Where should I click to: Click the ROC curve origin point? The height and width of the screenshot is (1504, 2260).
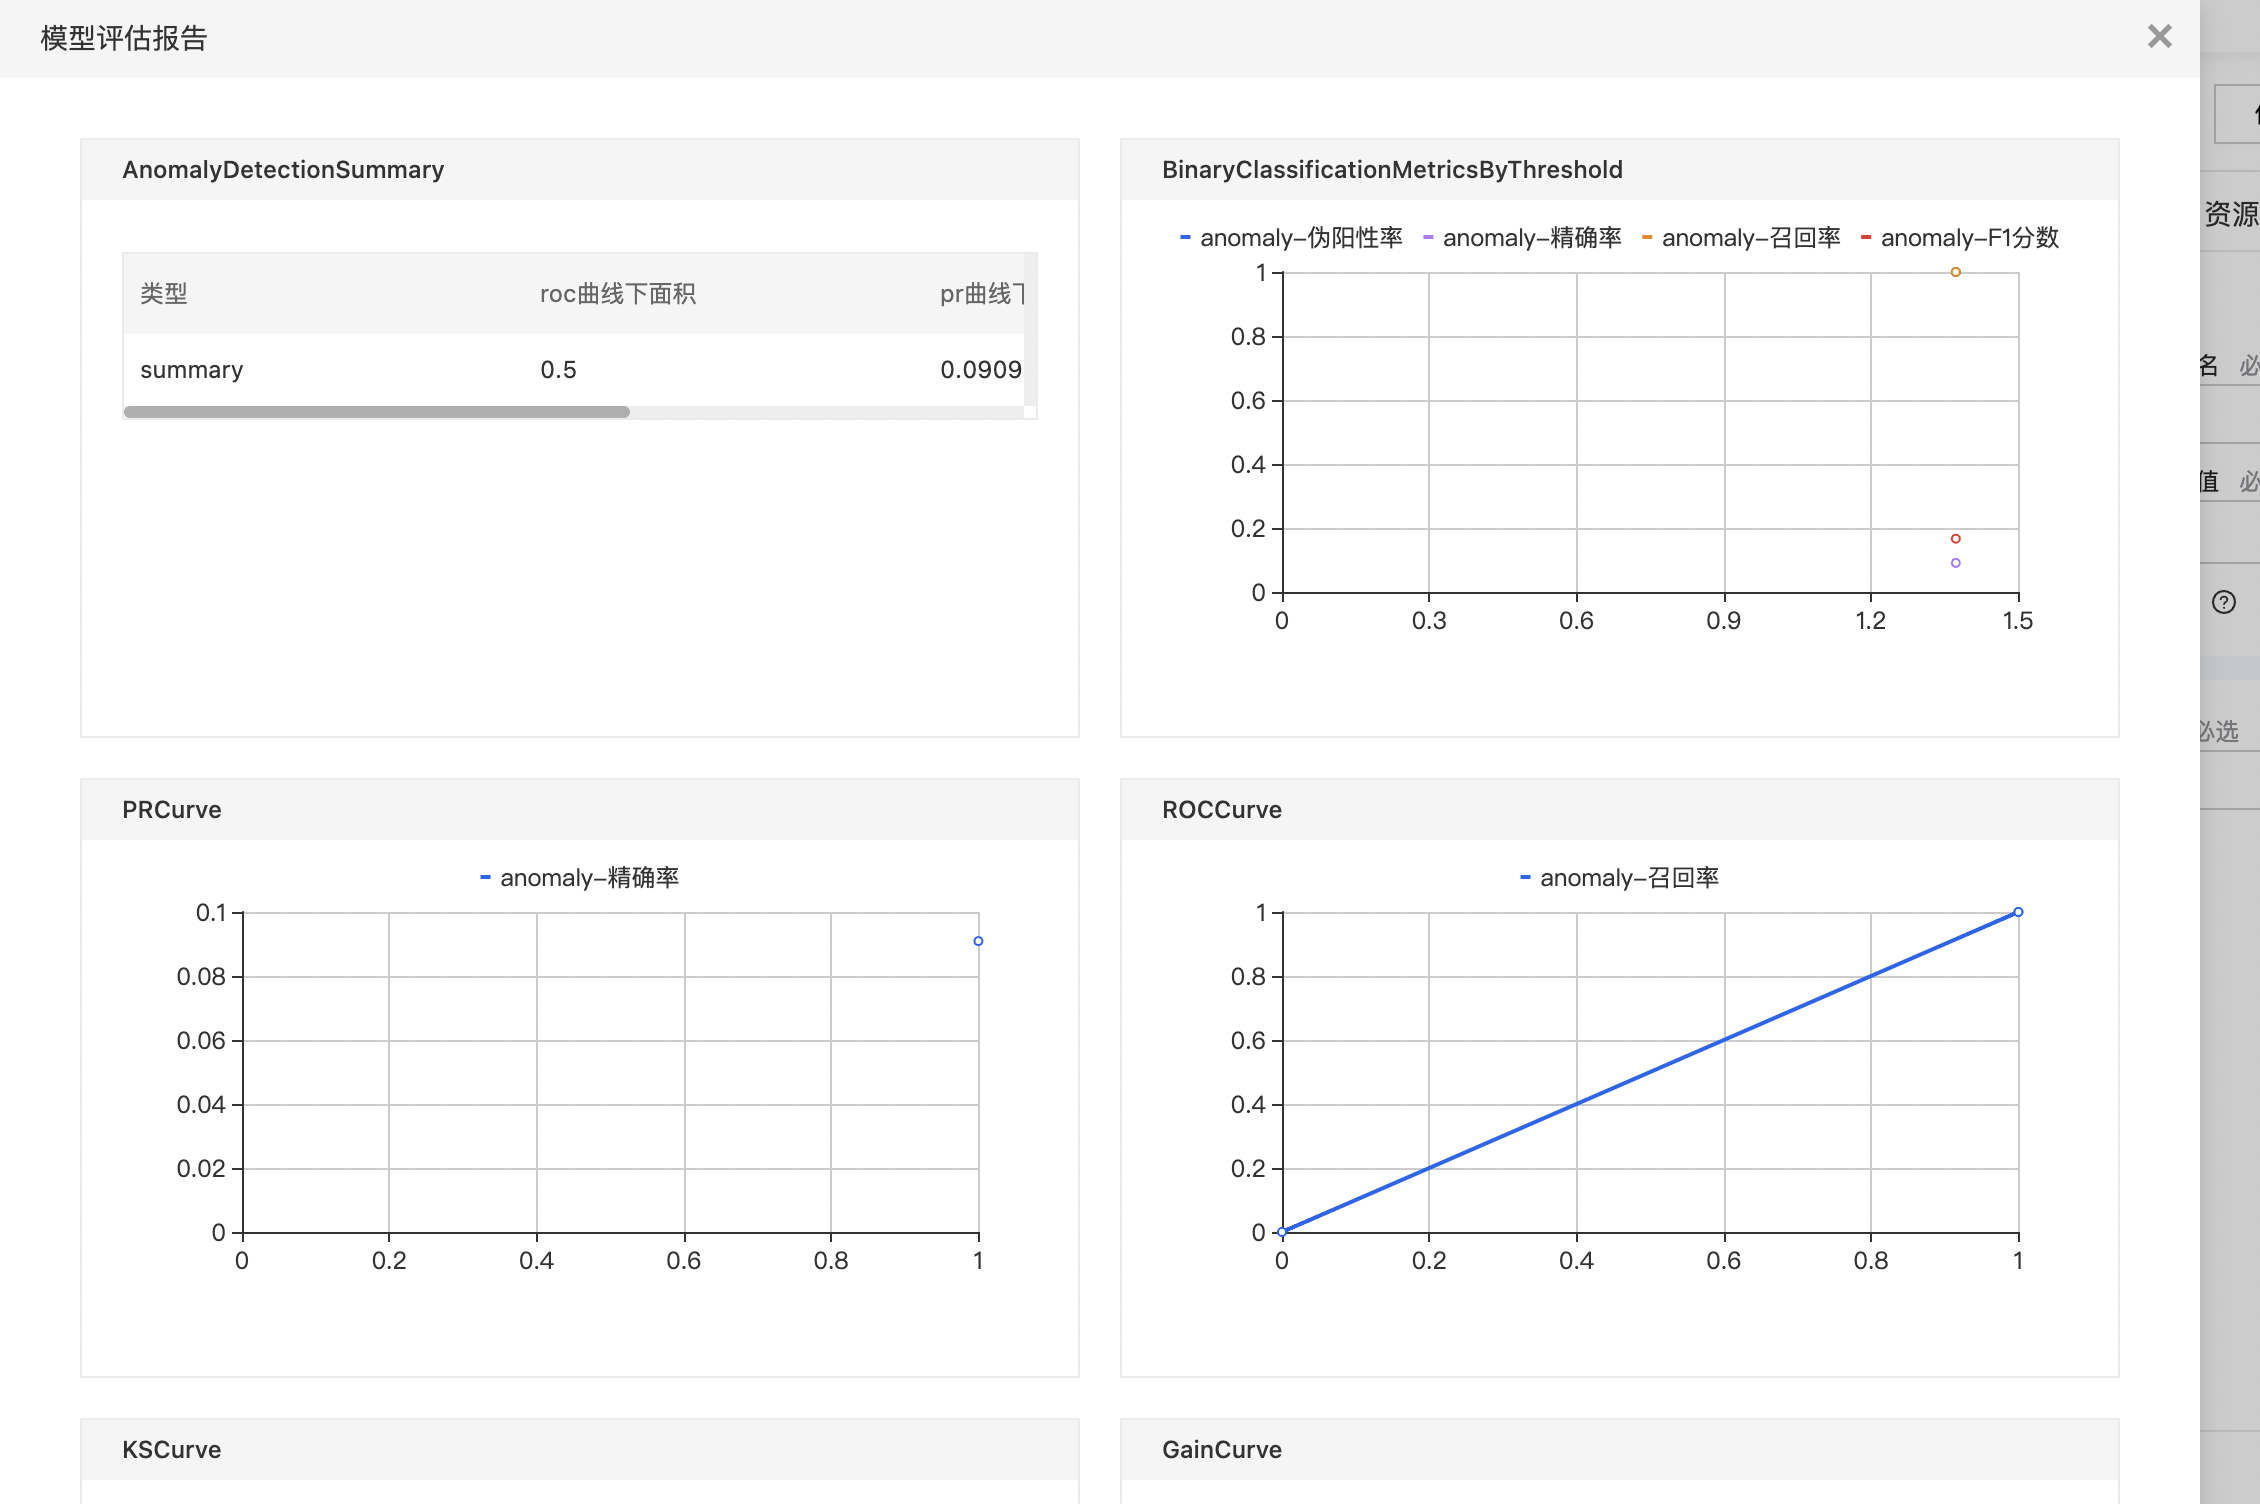pyautogui.click(x=1282, y=1232)
